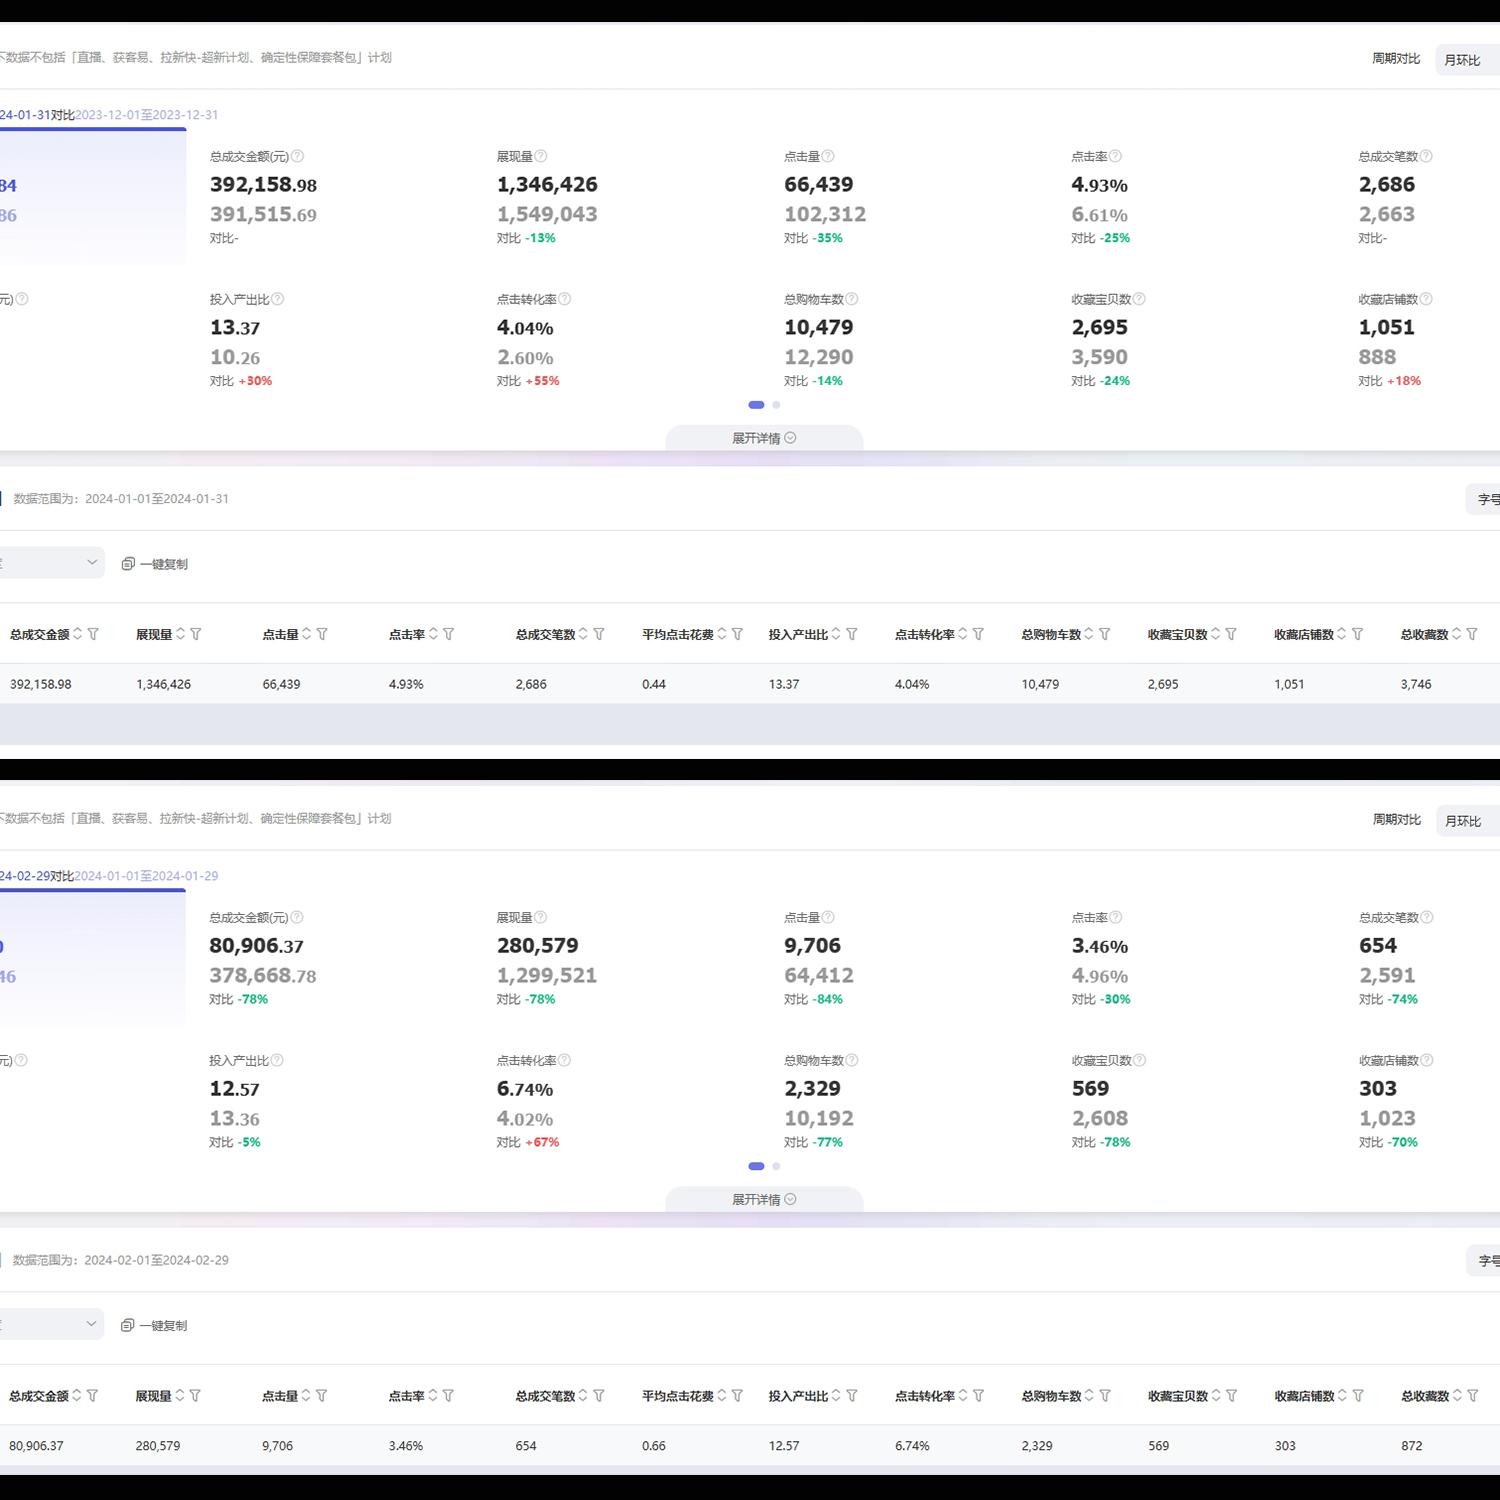The width and height of the screenshot is (1500, 1500).
Task: Click help icon next to 总成交金额(元) in February summary
Action: pyautogui.click(x=297, y=917)
